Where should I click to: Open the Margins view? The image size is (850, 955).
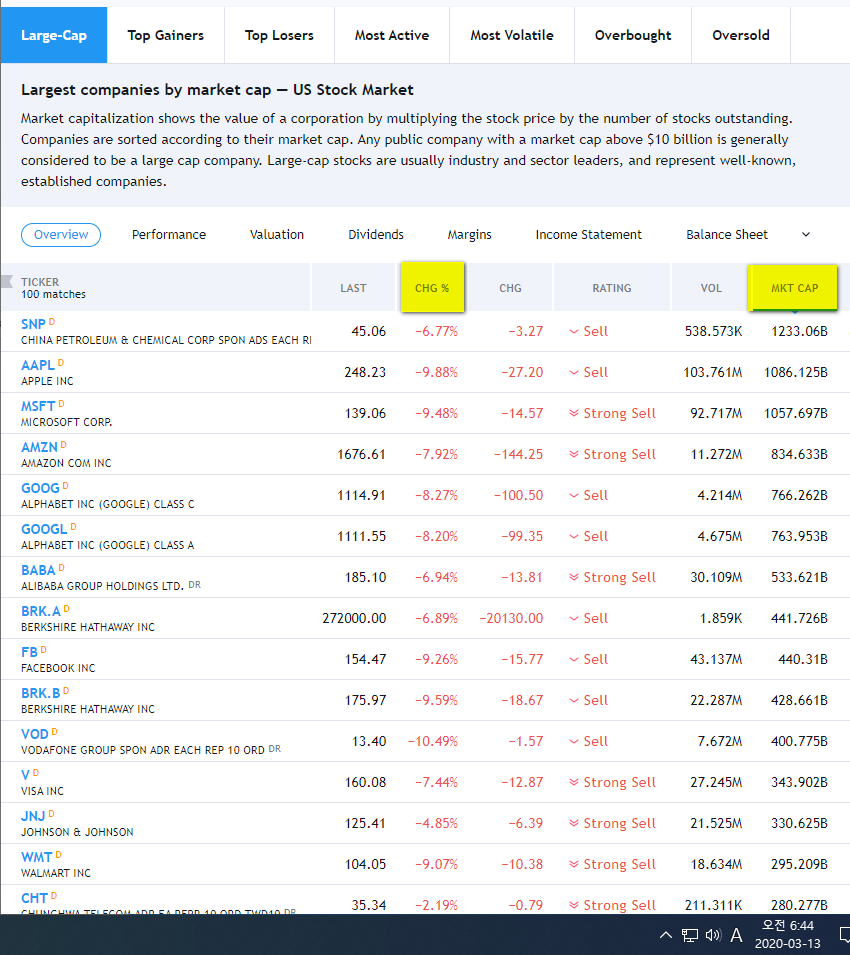pos(469,235)
